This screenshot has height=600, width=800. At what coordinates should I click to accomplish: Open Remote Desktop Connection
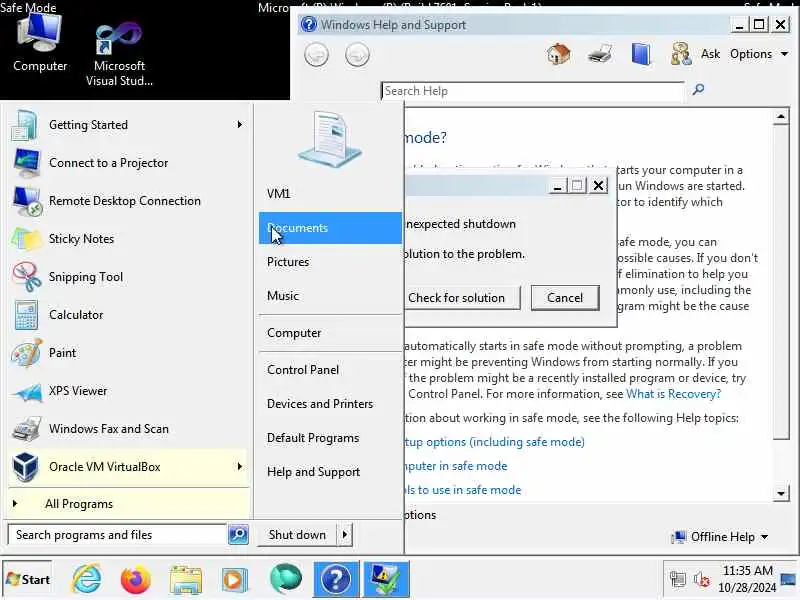coord(128,201)
